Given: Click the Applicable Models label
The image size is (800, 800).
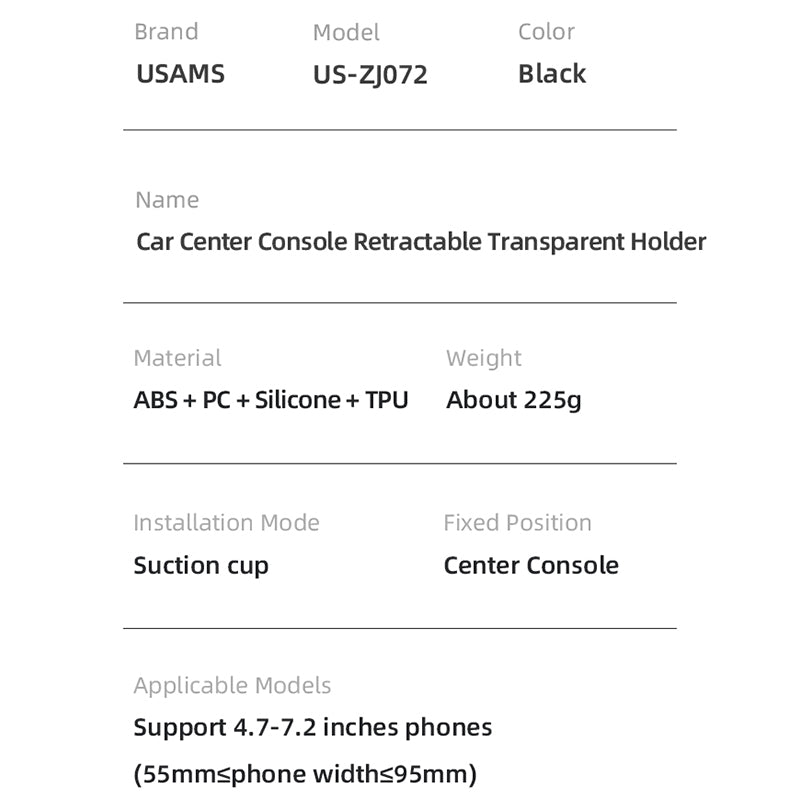Looking at the screenshot, I should point(232,686).
